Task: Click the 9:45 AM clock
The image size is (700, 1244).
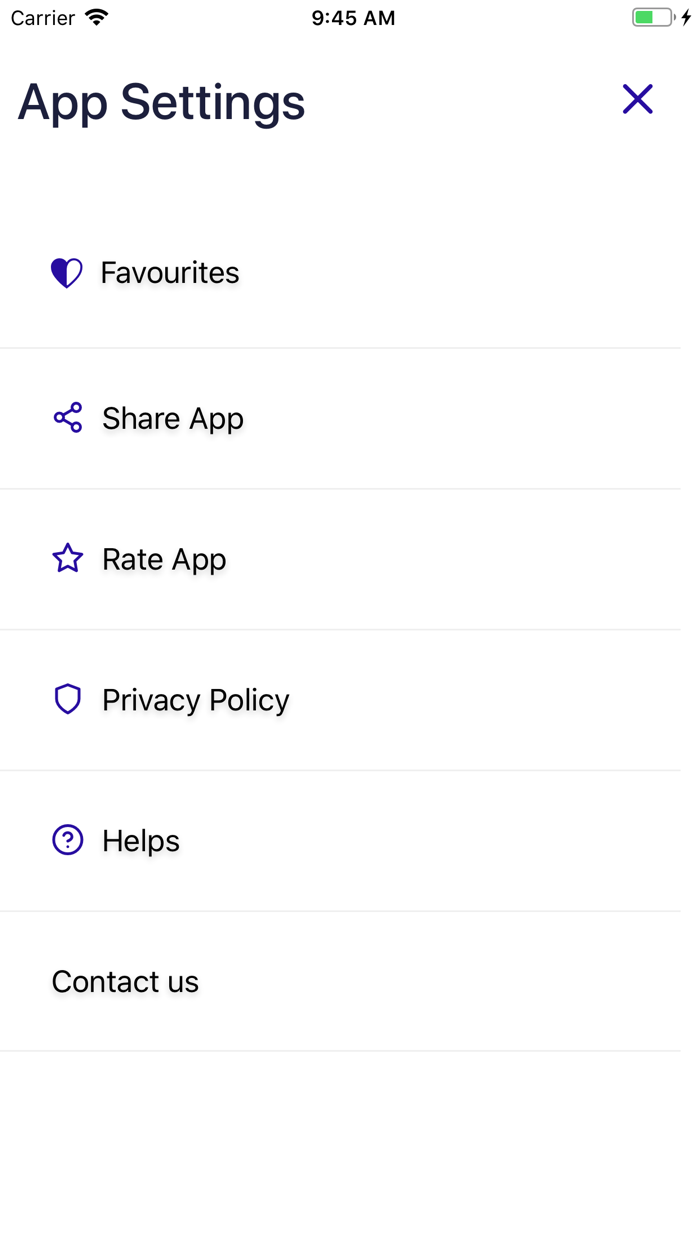Action: point(353,18)
